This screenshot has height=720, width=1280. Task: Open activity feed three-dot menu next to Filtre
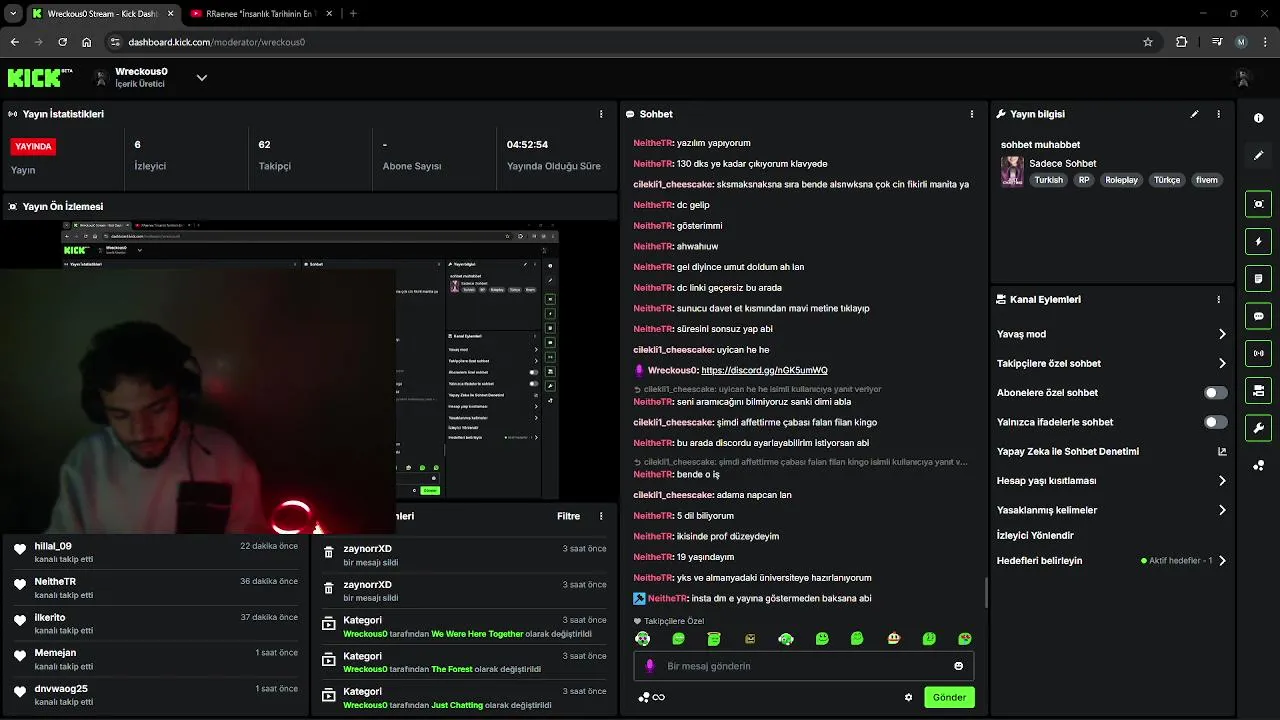coord(601,516)
